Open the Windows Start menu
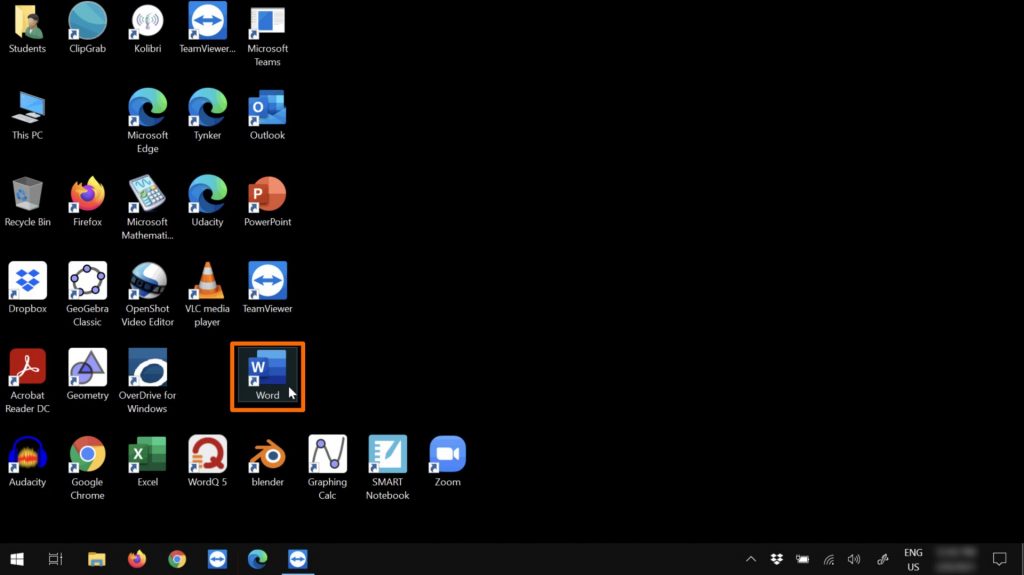Viewport: 1024px width, 575px height. pyautogui.click(x=17, y=559)
